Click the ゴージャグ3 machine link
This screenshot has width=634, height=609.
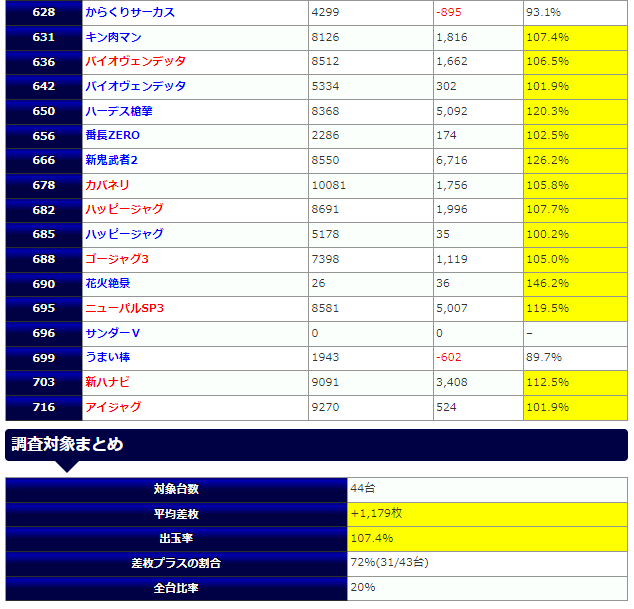(x=119, y=259)
